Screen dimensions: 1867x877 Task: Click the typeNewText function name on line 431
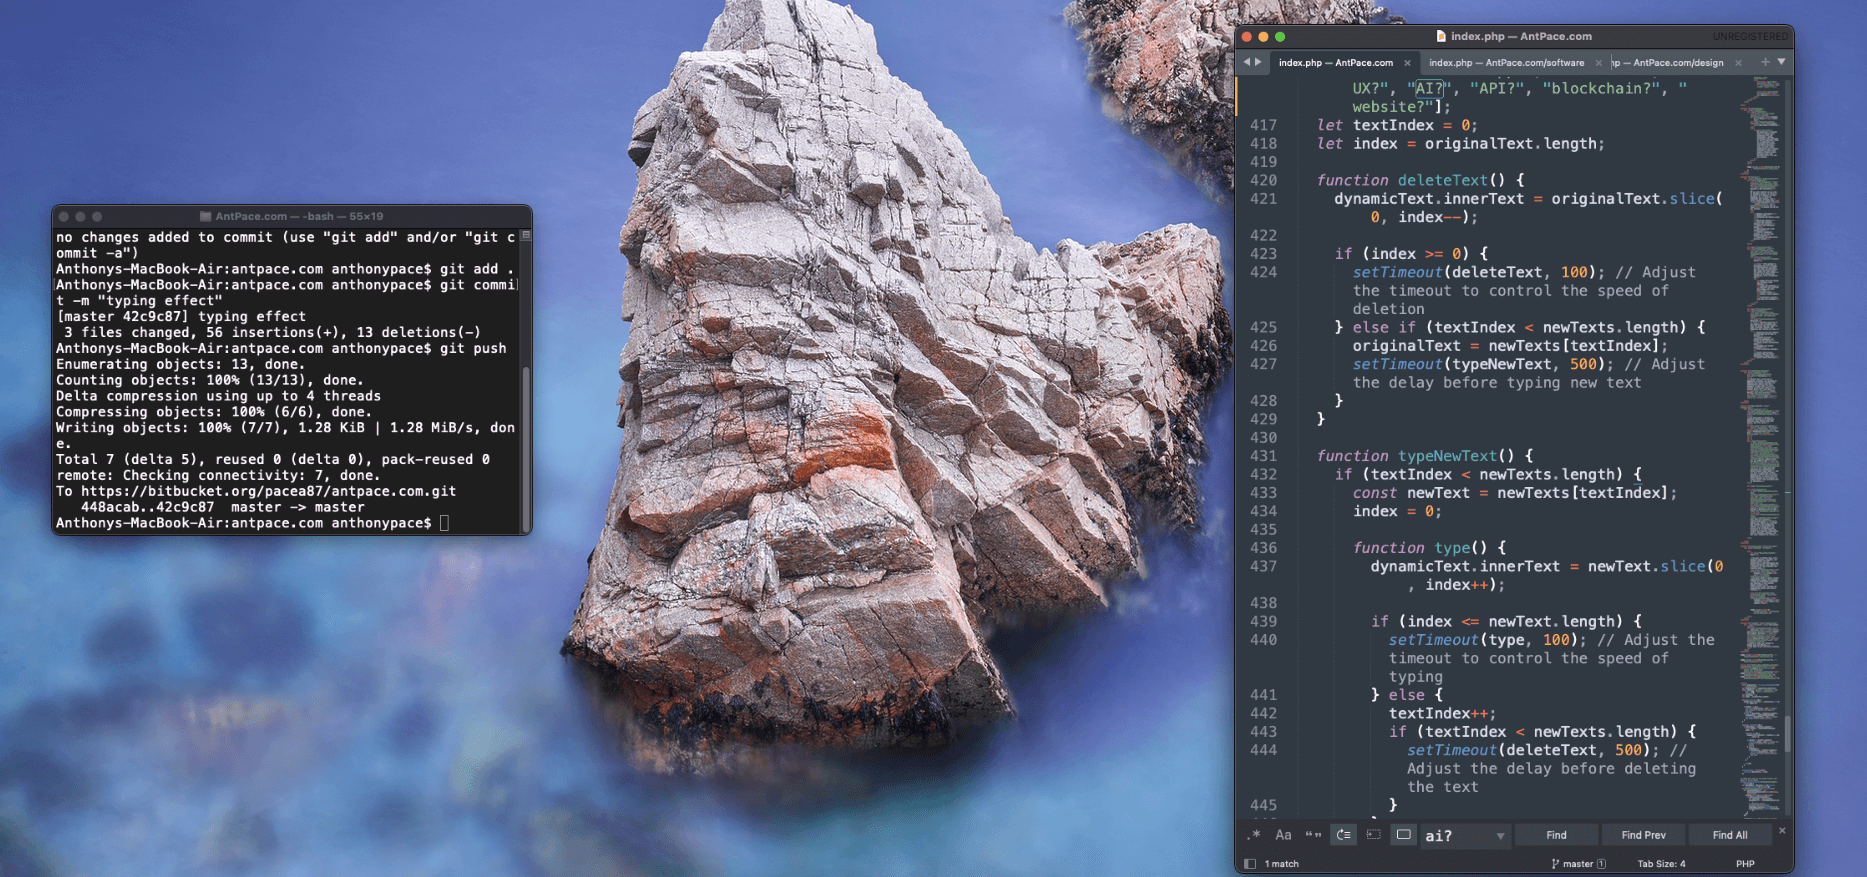point(1447,456)
